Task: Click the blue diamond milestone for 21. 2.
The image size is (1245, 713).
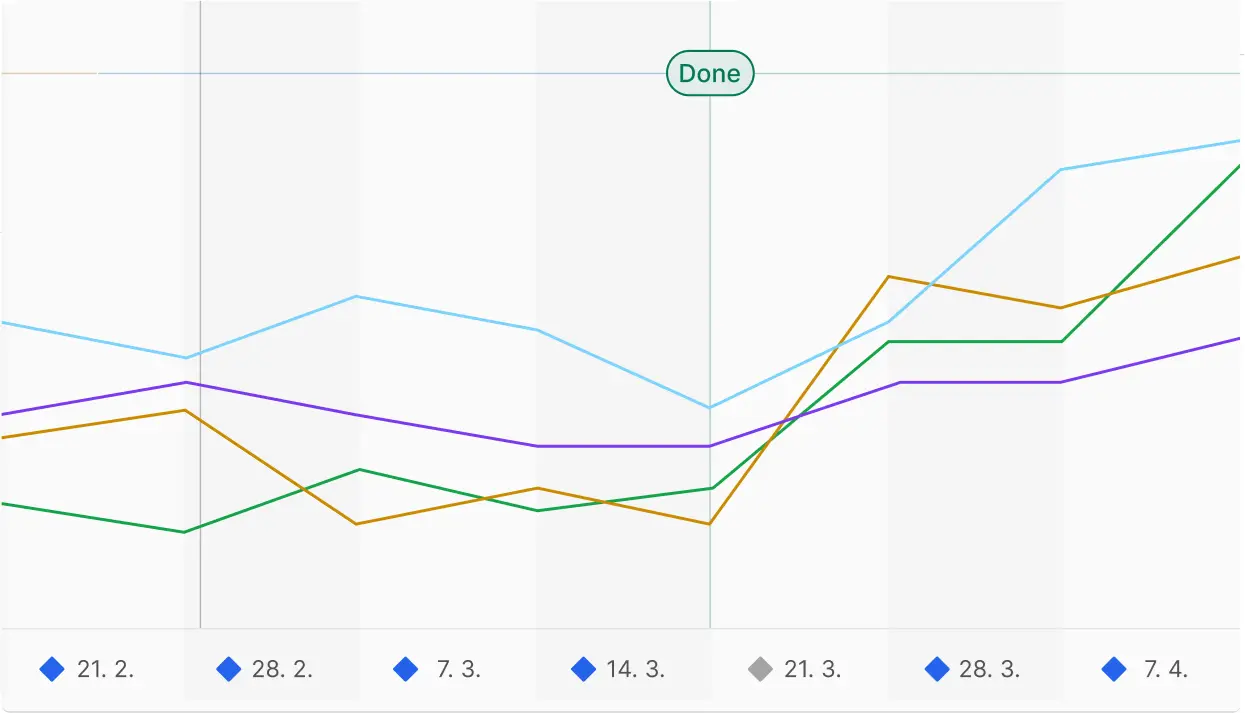Action: [x=52, y=669]
